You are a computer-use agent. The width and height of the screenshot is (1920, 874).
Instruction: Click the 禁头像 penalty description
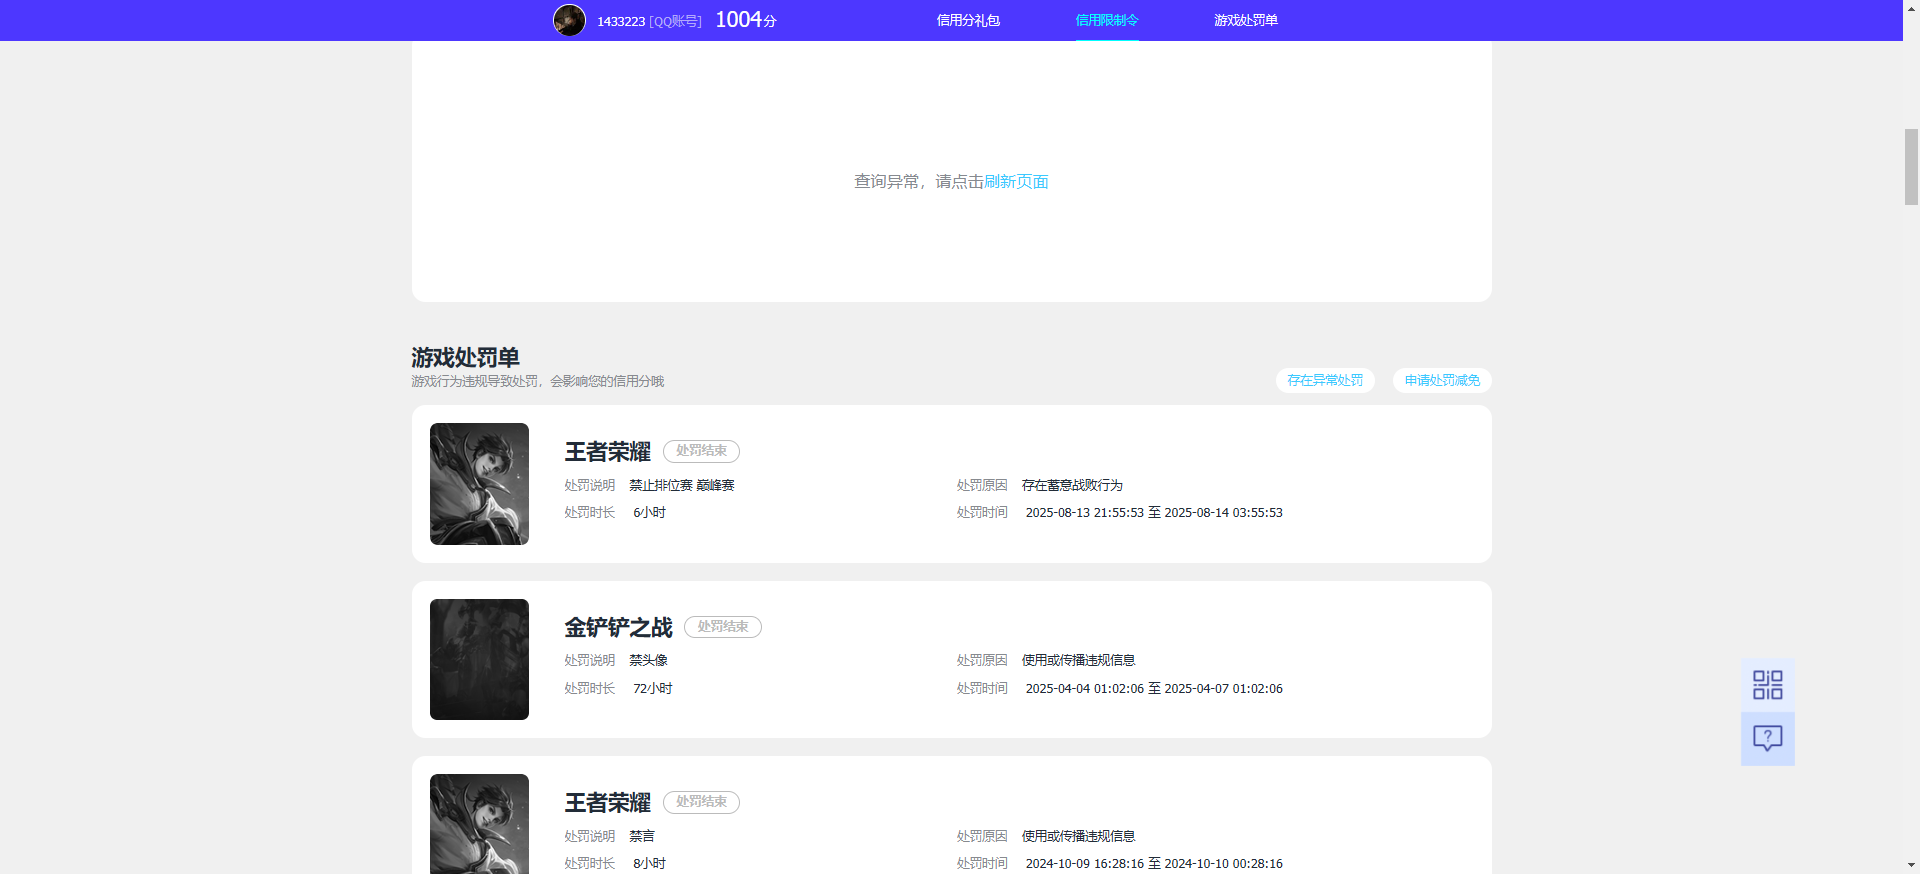point(648,661)
